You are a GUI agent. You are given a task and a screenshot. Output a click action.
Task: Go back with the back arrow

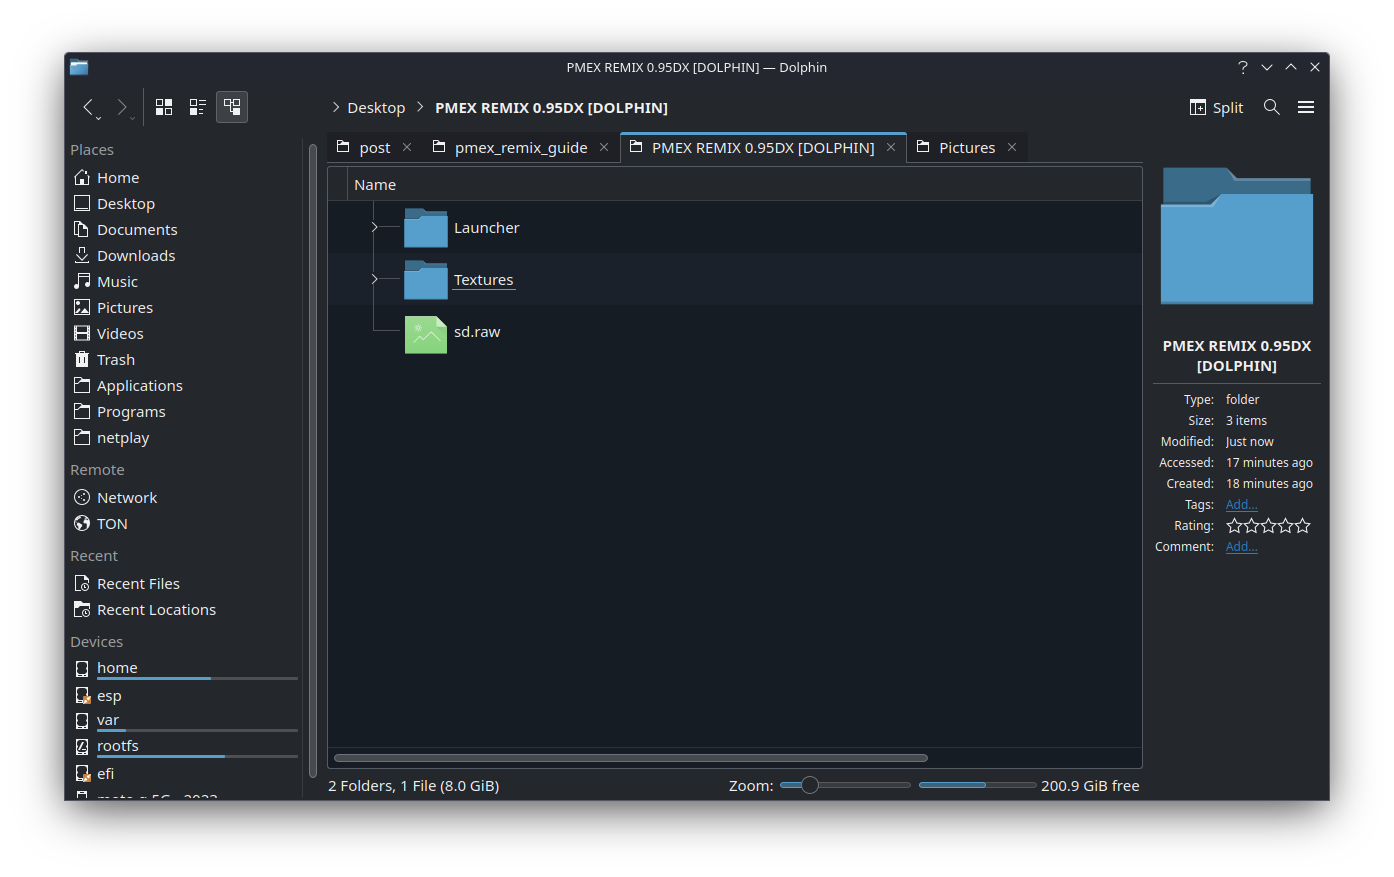(88, 107)
